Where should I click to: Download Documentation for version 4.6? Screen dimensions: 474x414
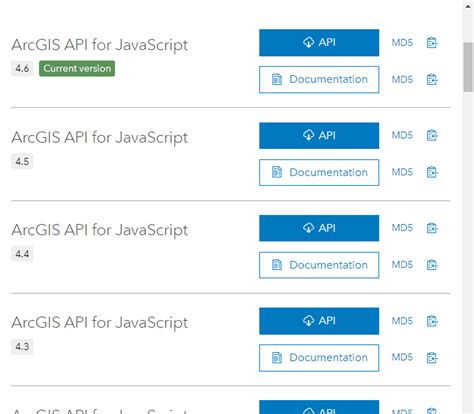(x=319, y=80)
